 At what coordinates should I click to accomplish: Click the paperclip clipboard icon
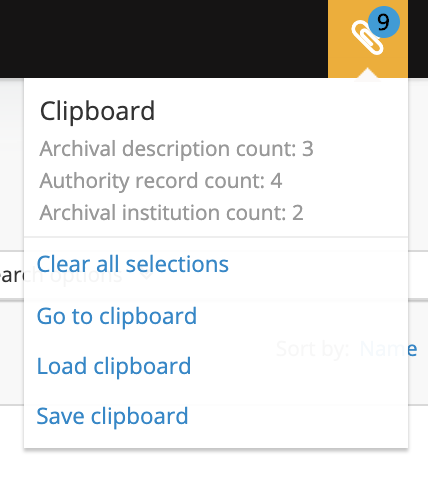pyautogui.click(x=367, y=37)
